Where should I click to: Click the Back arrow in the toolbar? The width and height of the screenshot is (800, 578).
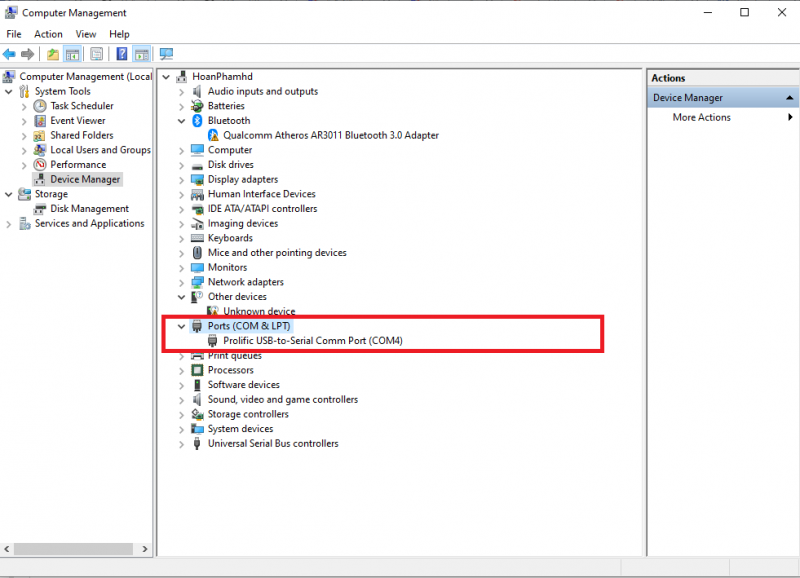point(9,54)
